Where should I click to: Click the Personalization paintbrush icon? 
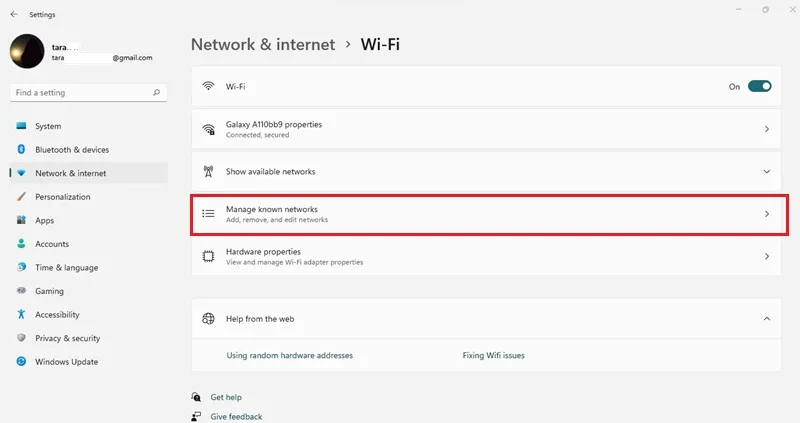pyautogui.click(x=21, y=196)
